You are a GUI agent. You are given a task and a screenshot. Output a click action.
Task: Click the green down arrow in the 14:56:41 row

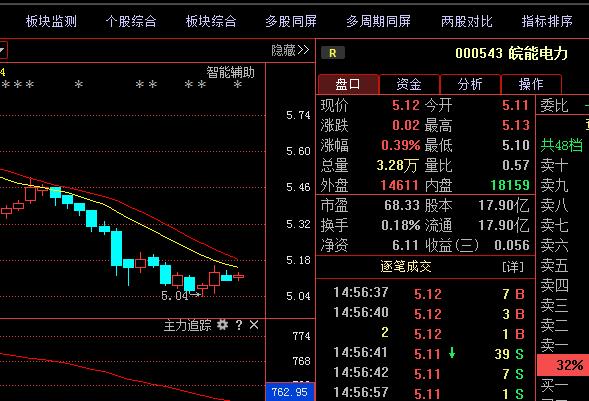(452, 353)
